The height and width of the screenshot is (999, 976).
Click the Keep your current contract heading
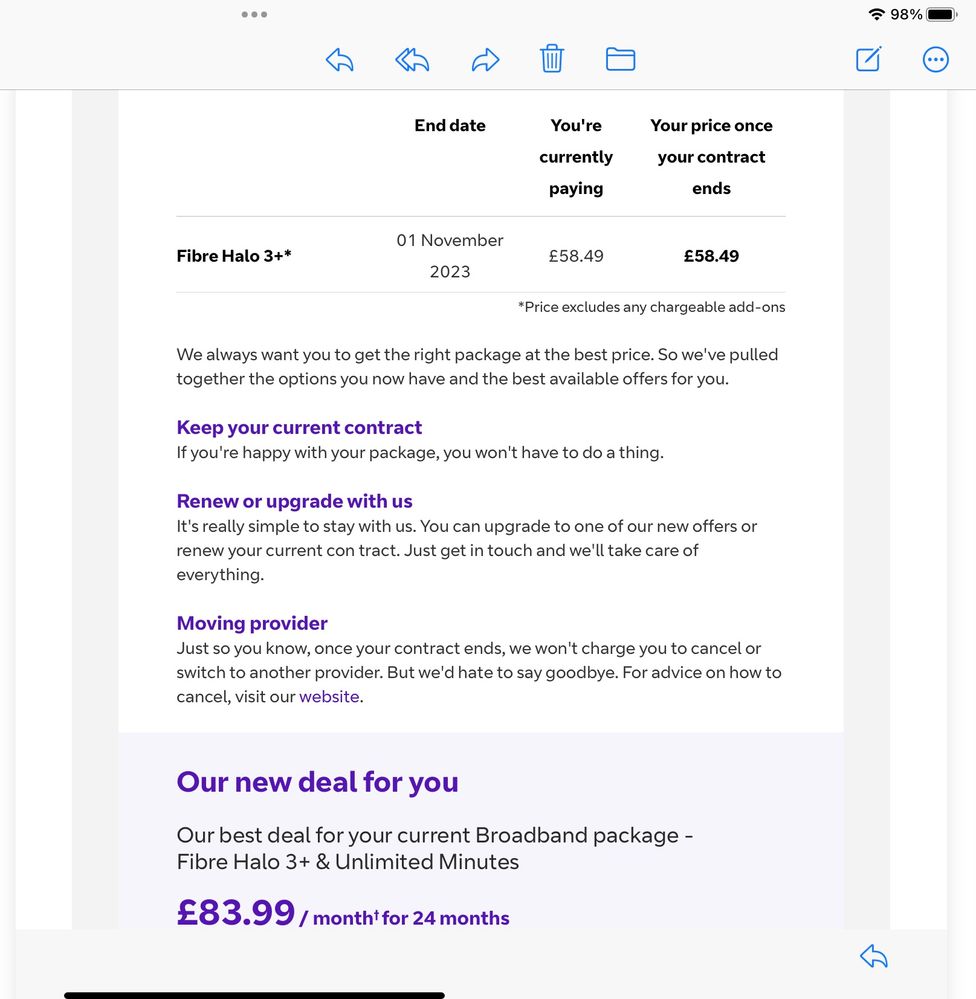[299, 428]
